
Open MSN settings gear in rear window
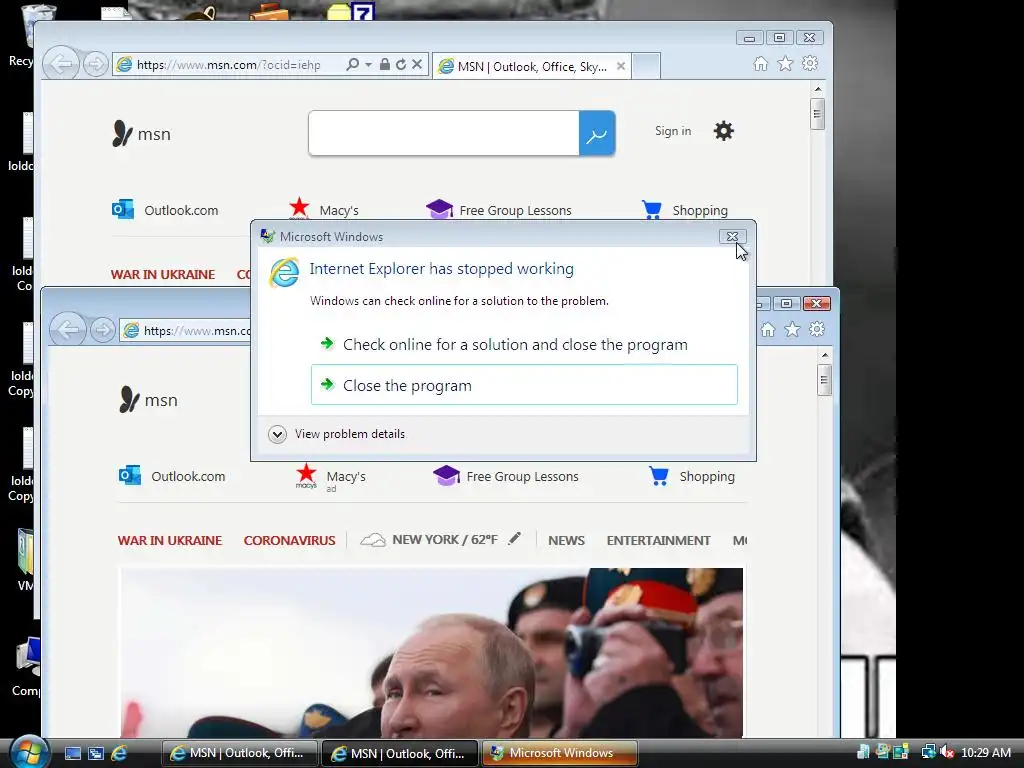point(724,131)
